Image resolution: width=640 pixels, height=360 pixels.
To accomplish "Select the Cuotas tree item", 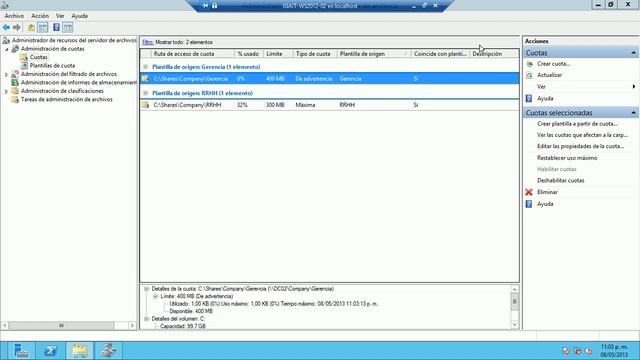I will pos(38,57).
